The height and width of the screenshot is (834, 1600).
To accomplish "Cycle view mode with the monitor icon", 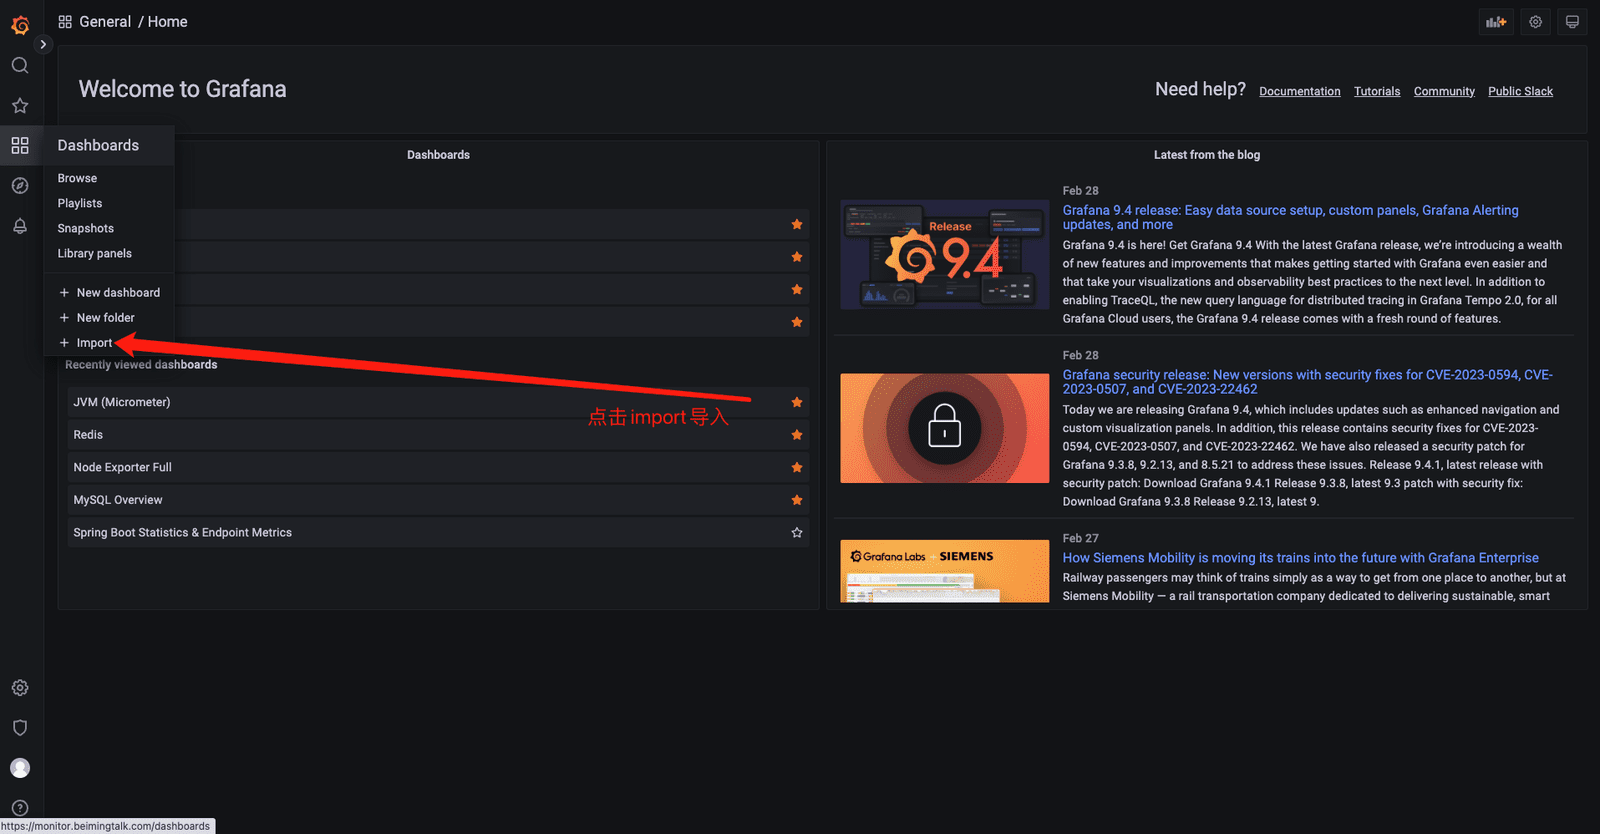I will click(x=1572, y=22).
